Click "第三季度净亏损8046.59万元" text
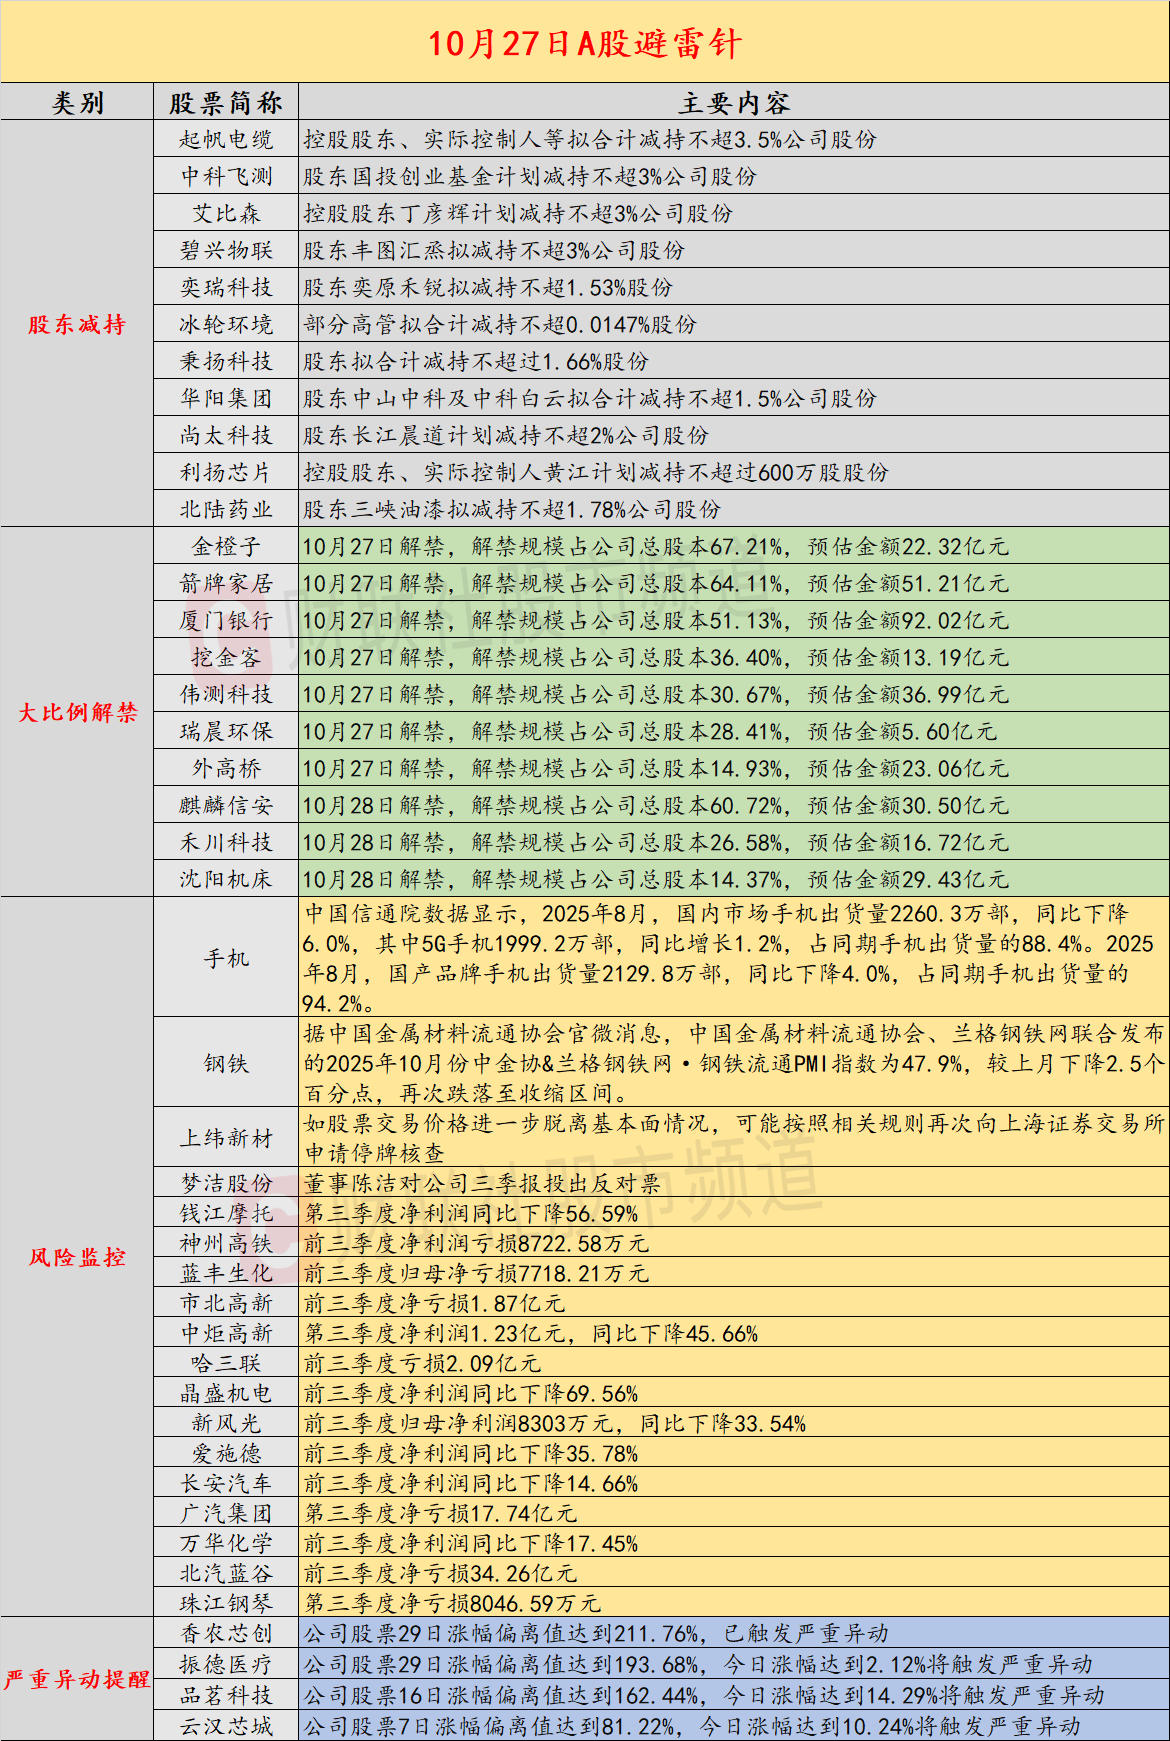Screen dimensions: 1170x1741 click(x=452, y=1604)
